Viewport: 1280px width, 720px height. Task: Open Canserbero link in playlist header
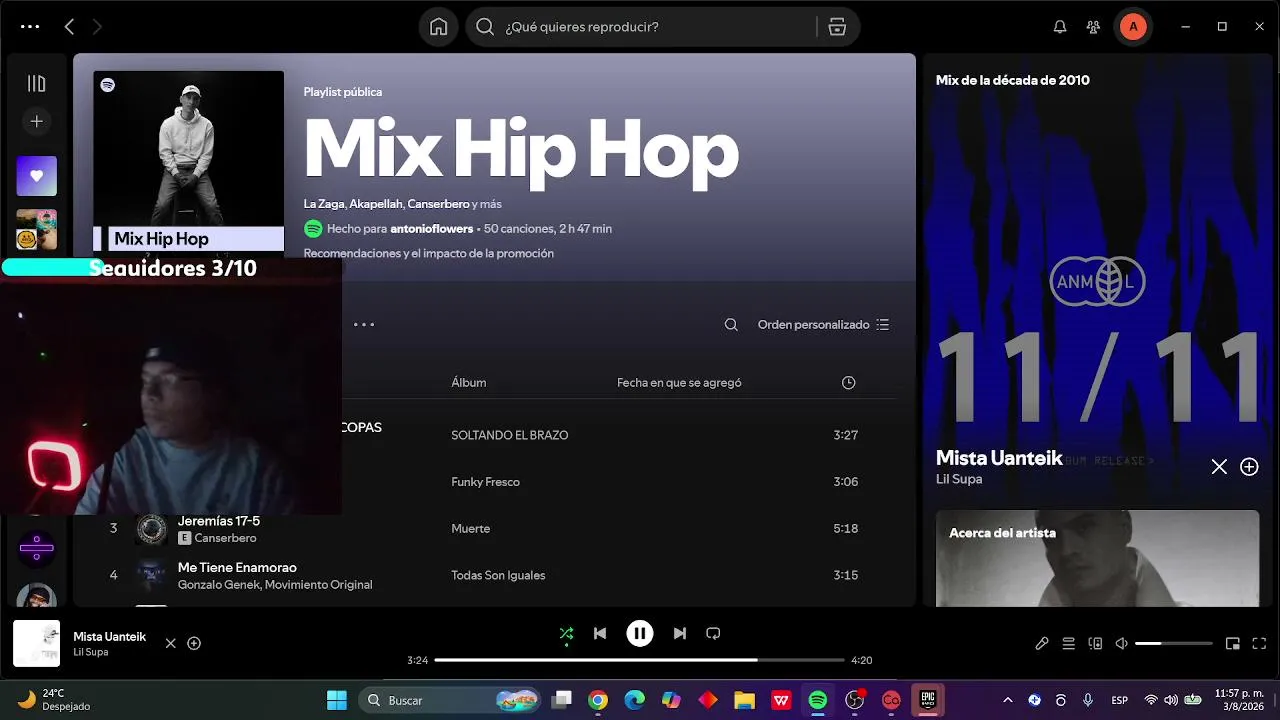coord(438,204)
